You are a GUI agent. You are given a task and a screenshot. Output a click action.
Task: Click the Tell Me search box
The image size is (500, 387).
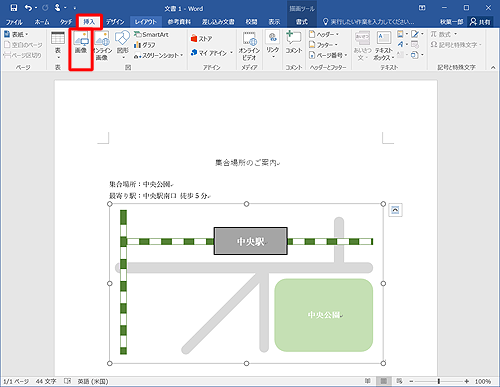(369, 22)
